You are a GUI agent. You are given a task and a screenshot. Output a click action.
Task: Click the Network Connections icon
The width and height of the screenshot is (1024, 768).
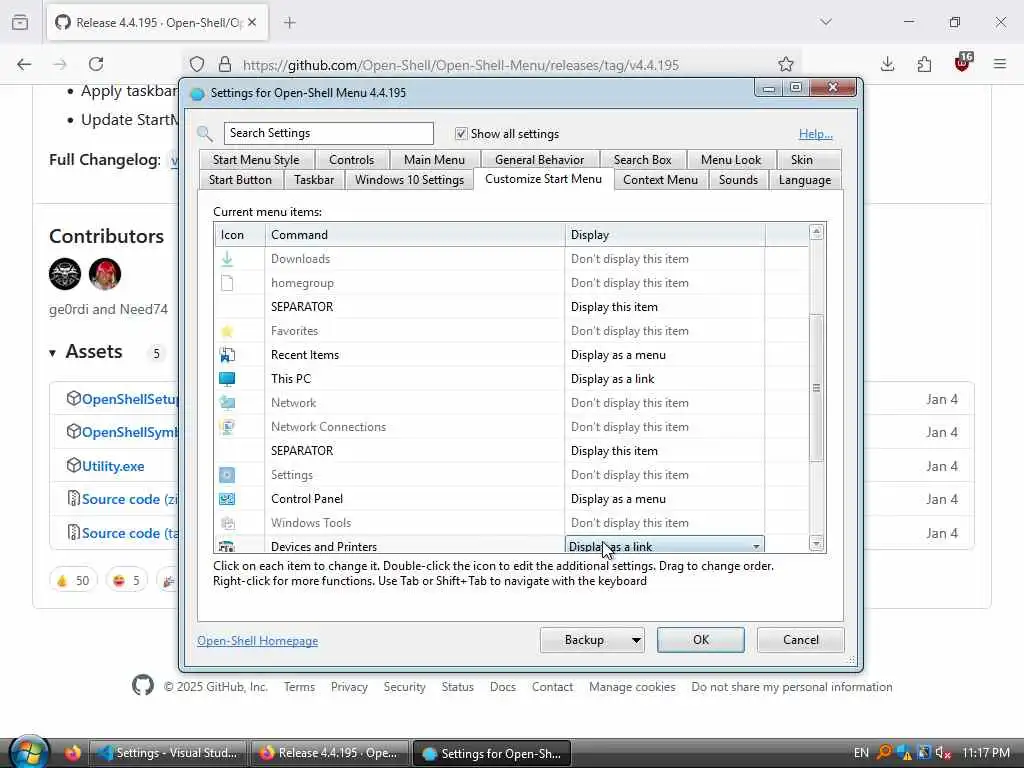click(x=227, y=427)
